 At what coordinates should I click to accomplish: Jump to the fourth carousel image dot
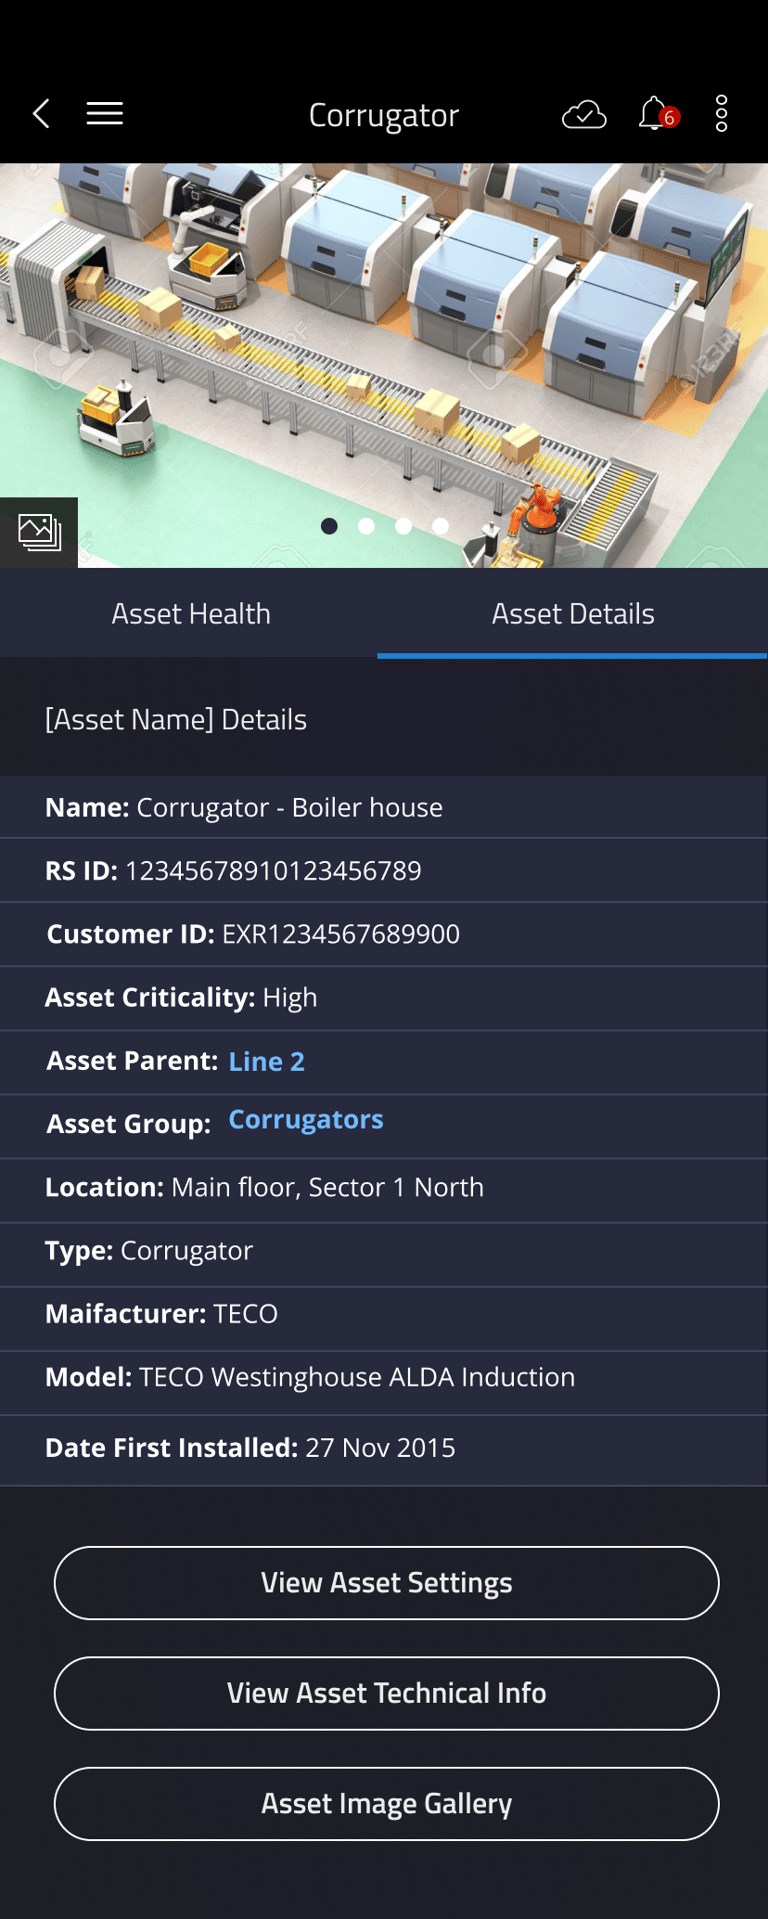(440, 526)
